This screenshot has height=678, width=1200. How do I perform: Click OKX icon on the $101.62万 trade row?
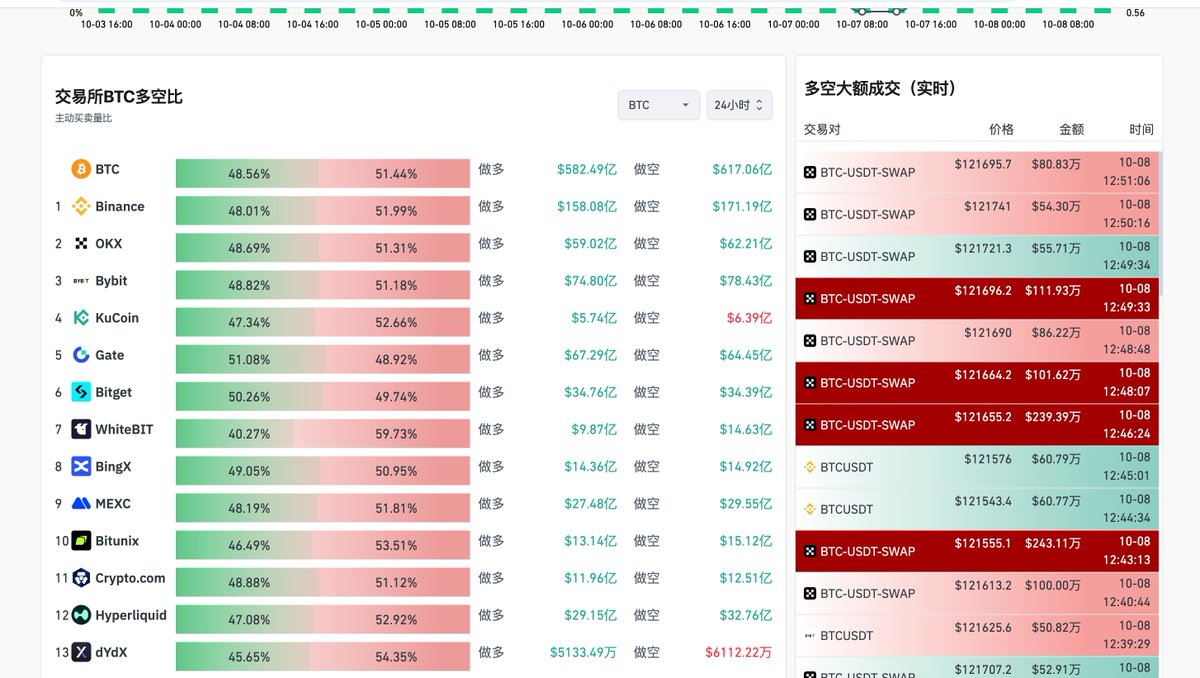[810, 383]
